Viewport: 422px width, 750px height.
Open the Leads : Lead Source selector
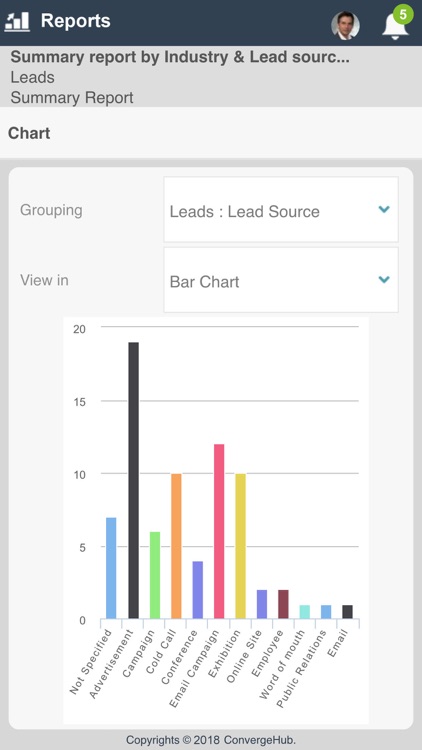point(281,210)
